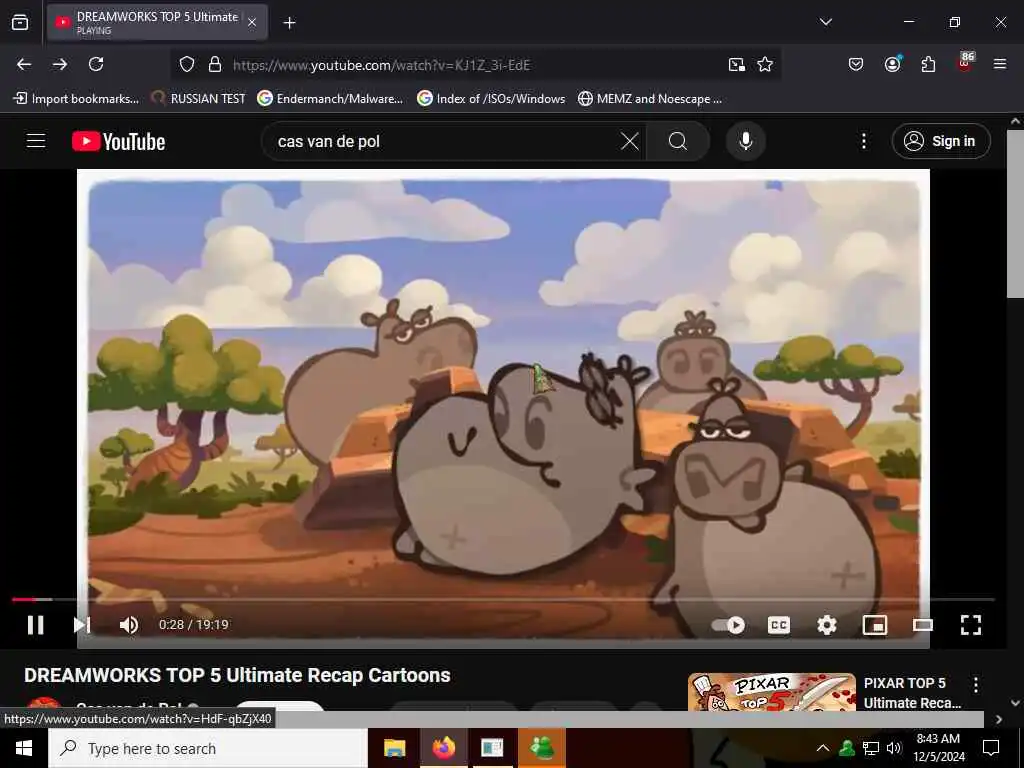
Task: Open Firefox View button
Action: [x=20, y=23]
